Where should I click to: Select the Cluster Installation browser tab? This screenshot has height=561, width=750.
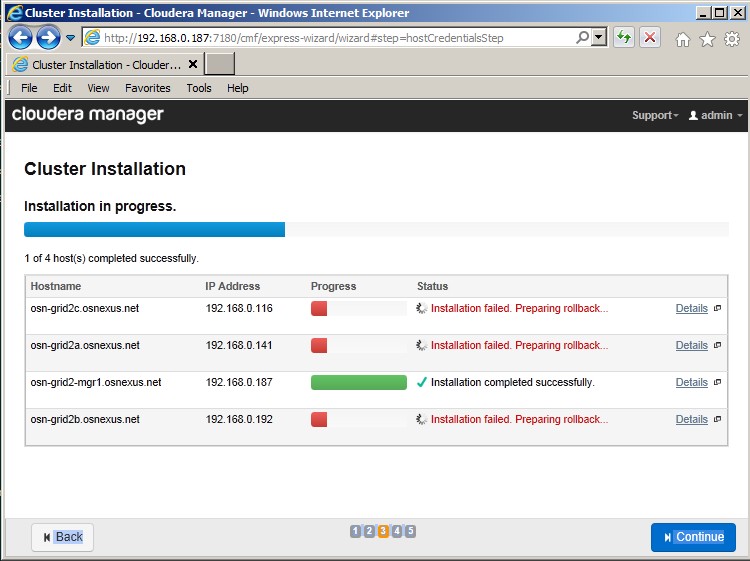(105, 65)
